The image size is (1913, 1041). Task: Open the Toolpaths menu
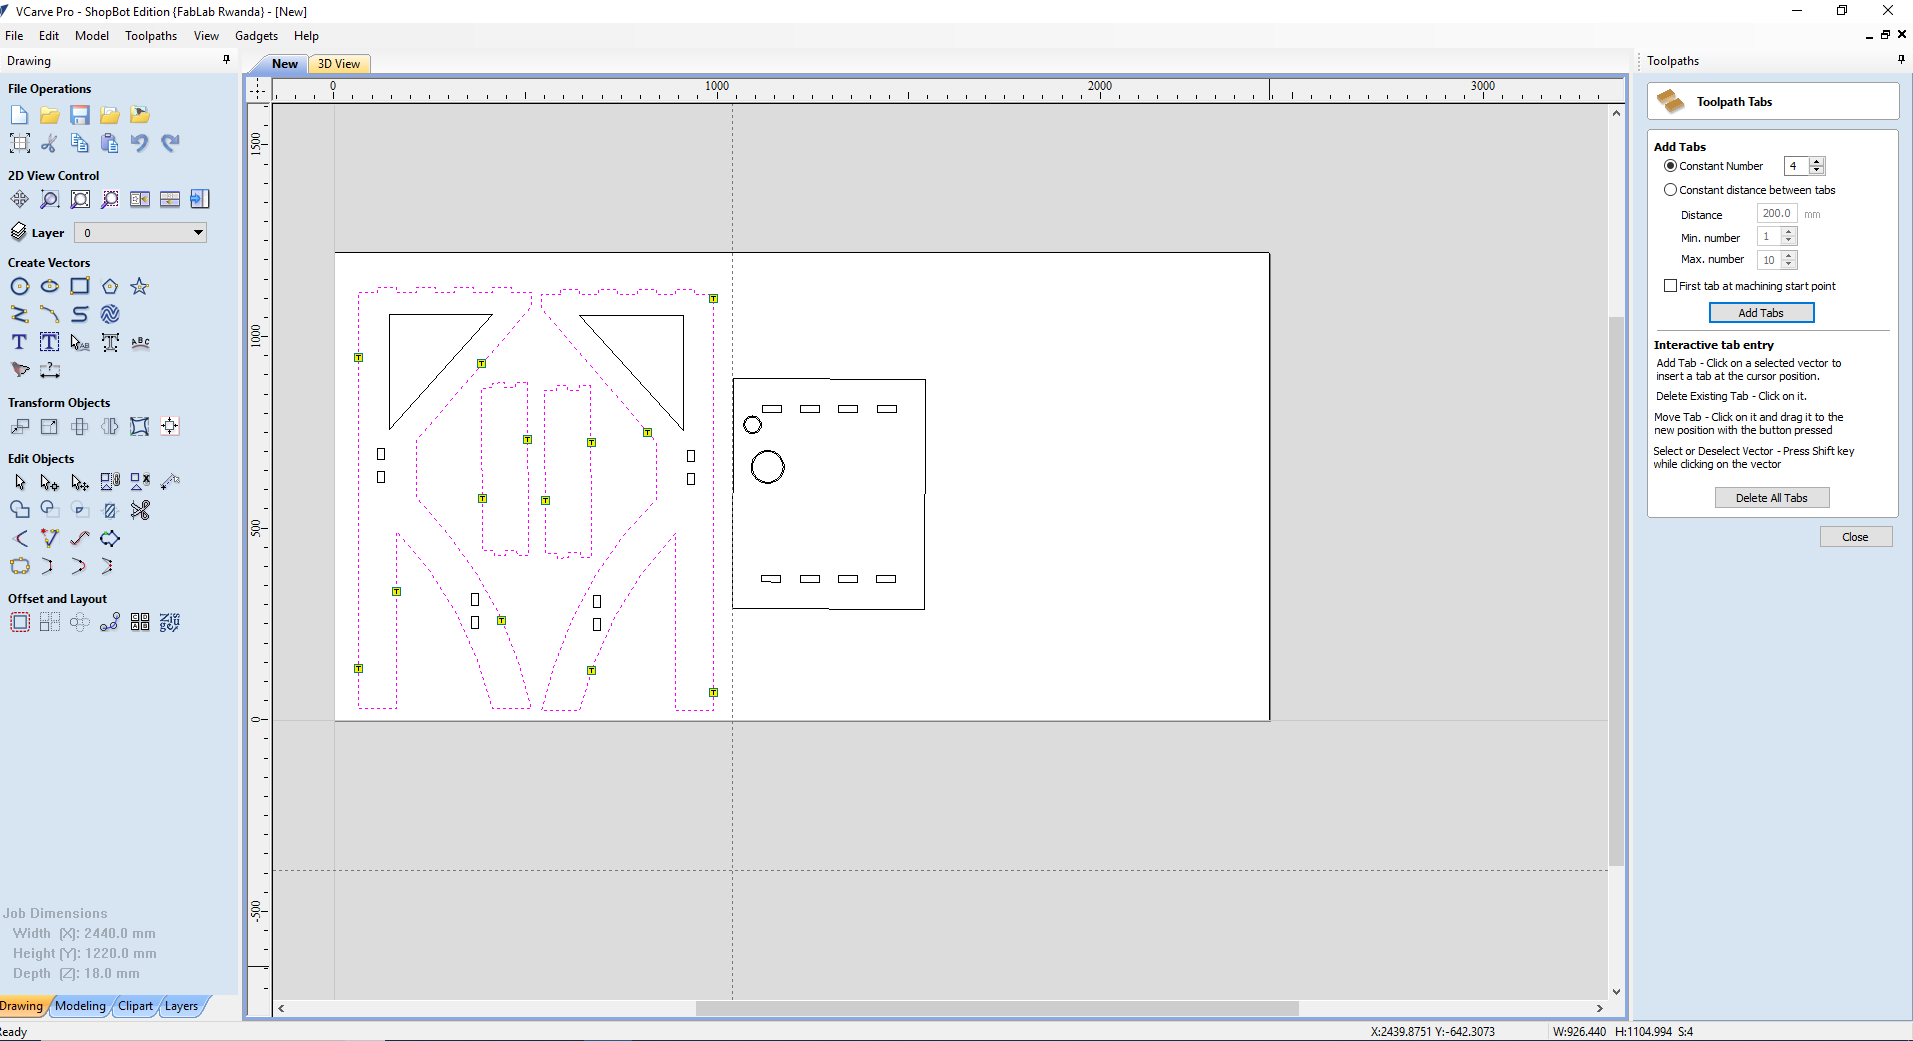click(151, 36)
